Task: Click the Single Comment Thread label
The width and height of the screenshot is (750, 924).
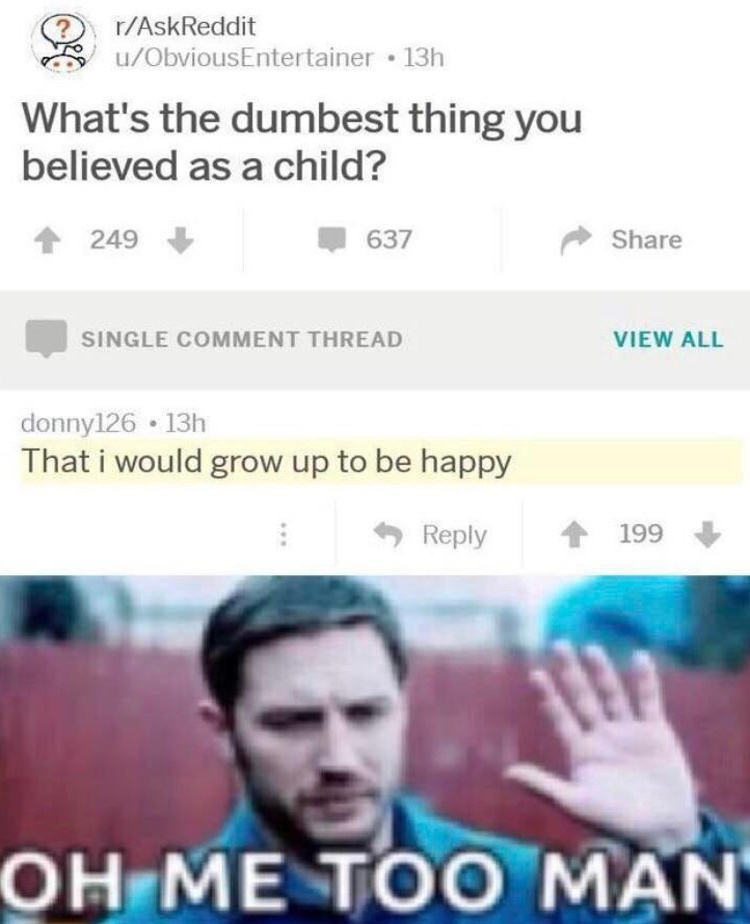Action: (242, 339)
